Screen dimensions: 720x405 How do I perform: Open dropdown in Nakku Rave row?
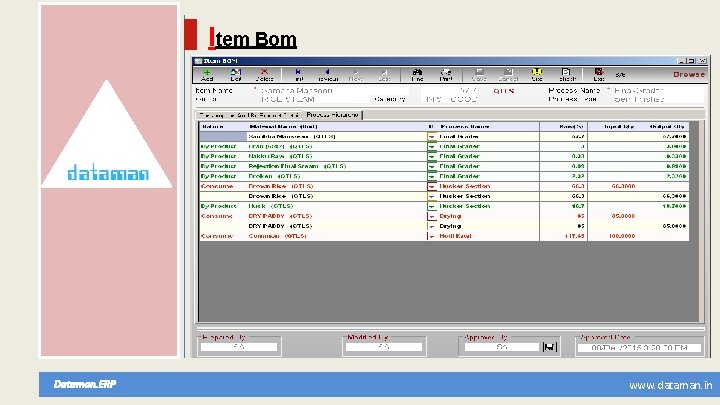[x=432, y=157]
